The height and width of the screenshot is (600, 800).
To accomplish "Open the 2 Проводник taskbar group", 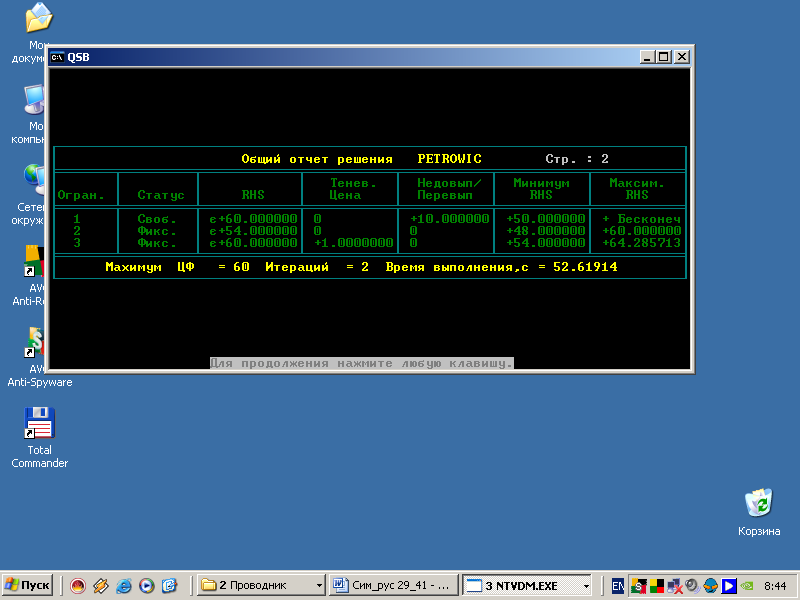I will coord(261,585).
